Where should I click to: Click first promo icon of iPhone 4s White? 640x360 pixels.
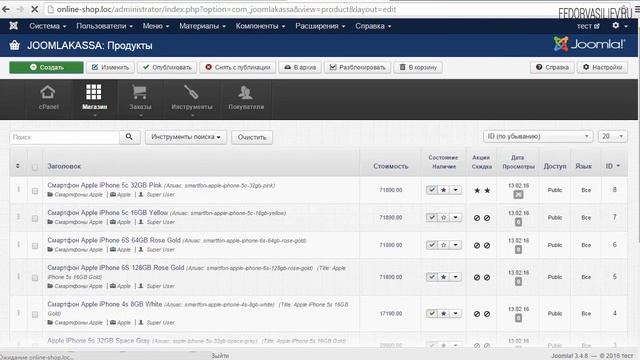click(x=477, y=314)
